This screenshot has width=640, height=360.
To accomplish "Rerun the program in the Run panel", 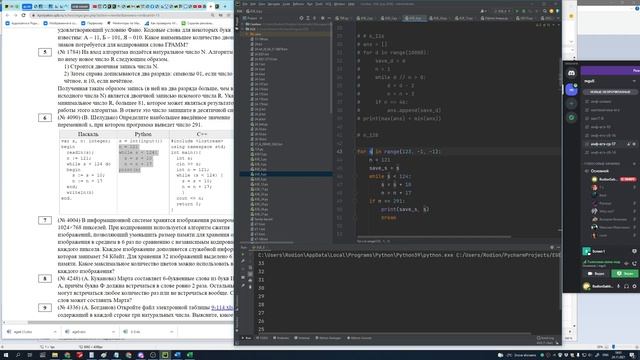I will tap(243, 255).
